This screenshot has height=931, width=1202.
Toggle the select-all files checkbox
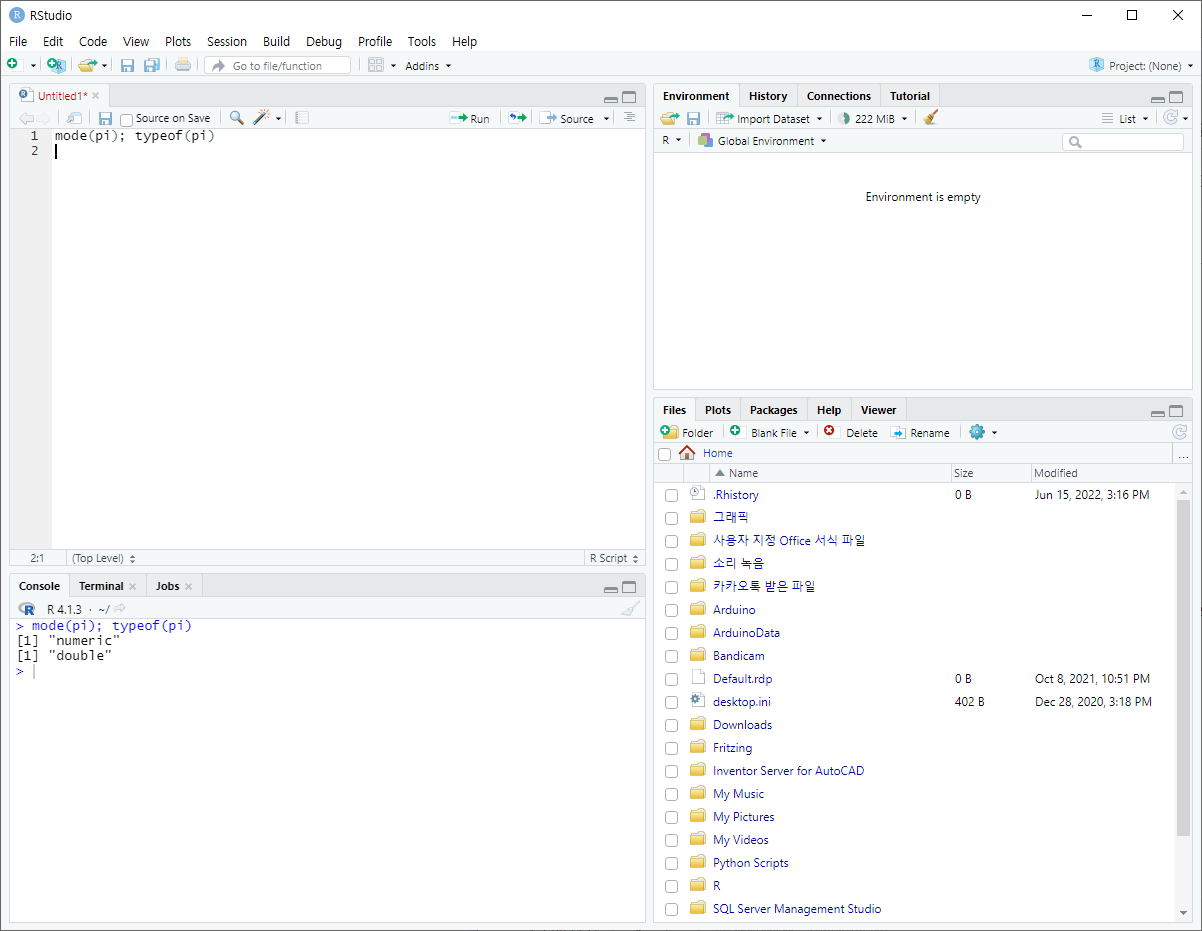(x=665, y=454)
